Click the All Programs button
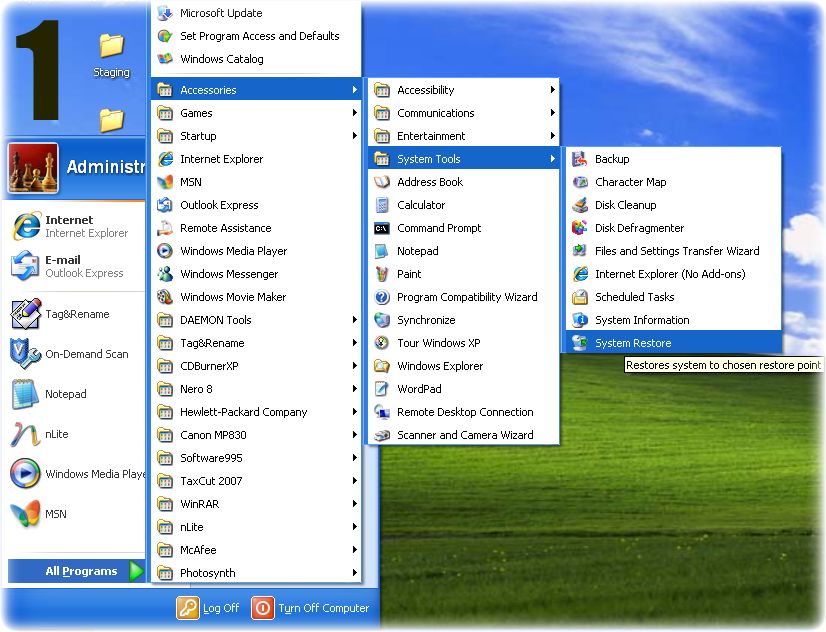This screenshot has width=826, height=632. [81, 571]
